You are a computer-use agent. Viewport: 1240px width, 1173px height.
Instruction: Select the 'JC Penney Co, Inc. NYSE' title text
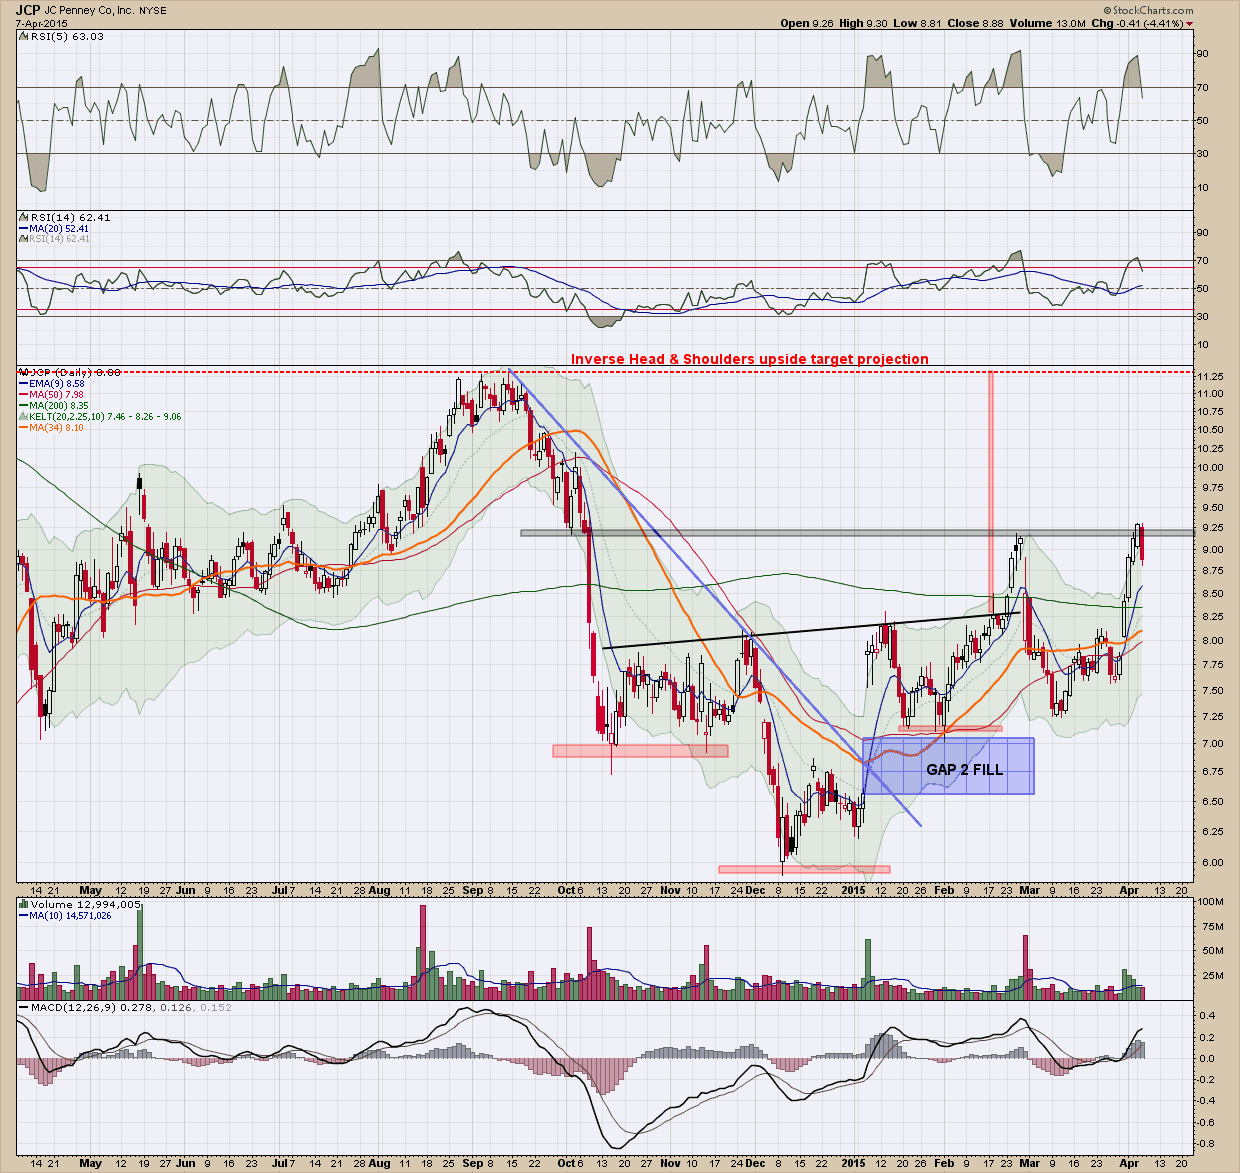104,11
